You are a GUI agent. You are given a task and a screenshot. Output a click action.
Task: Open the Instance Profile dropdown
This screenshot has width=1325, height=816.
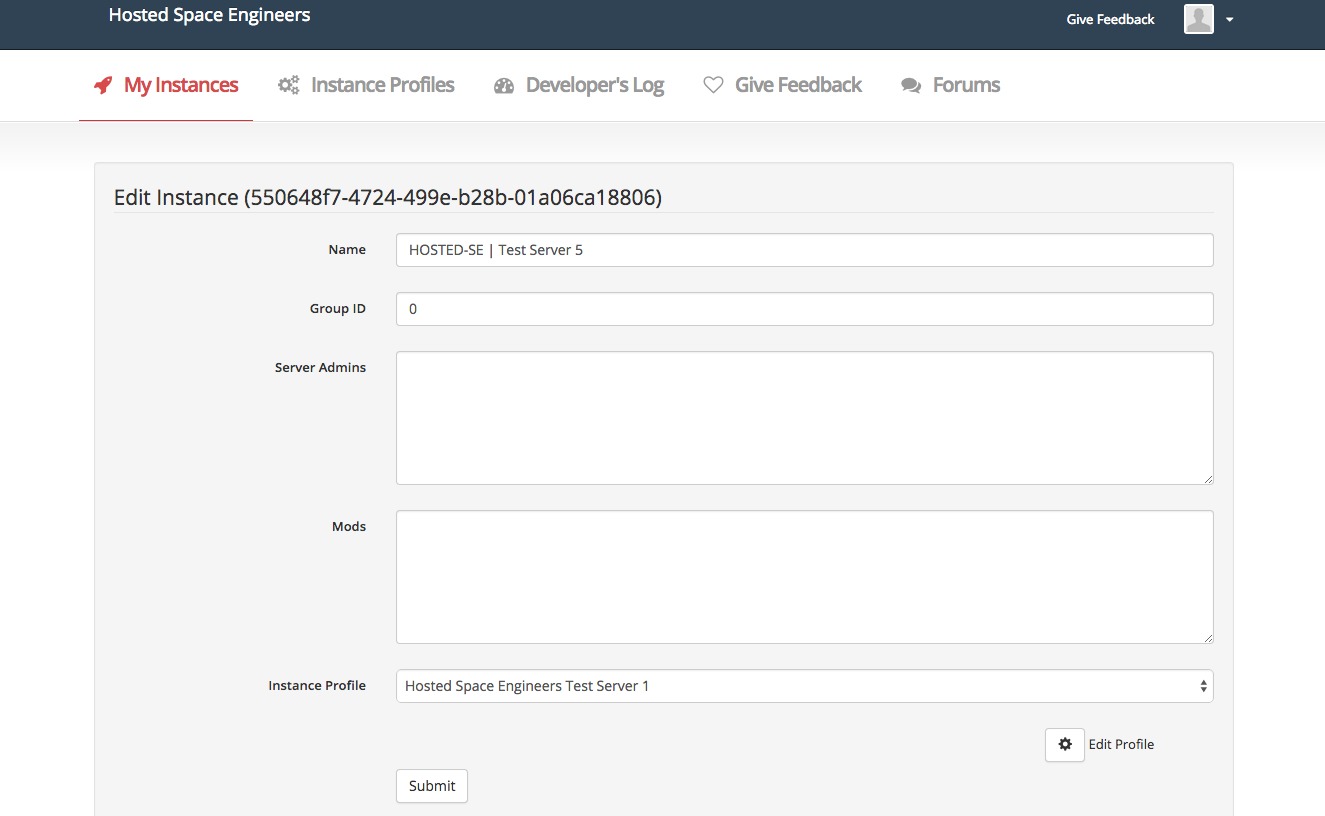(x=805, y=686)
